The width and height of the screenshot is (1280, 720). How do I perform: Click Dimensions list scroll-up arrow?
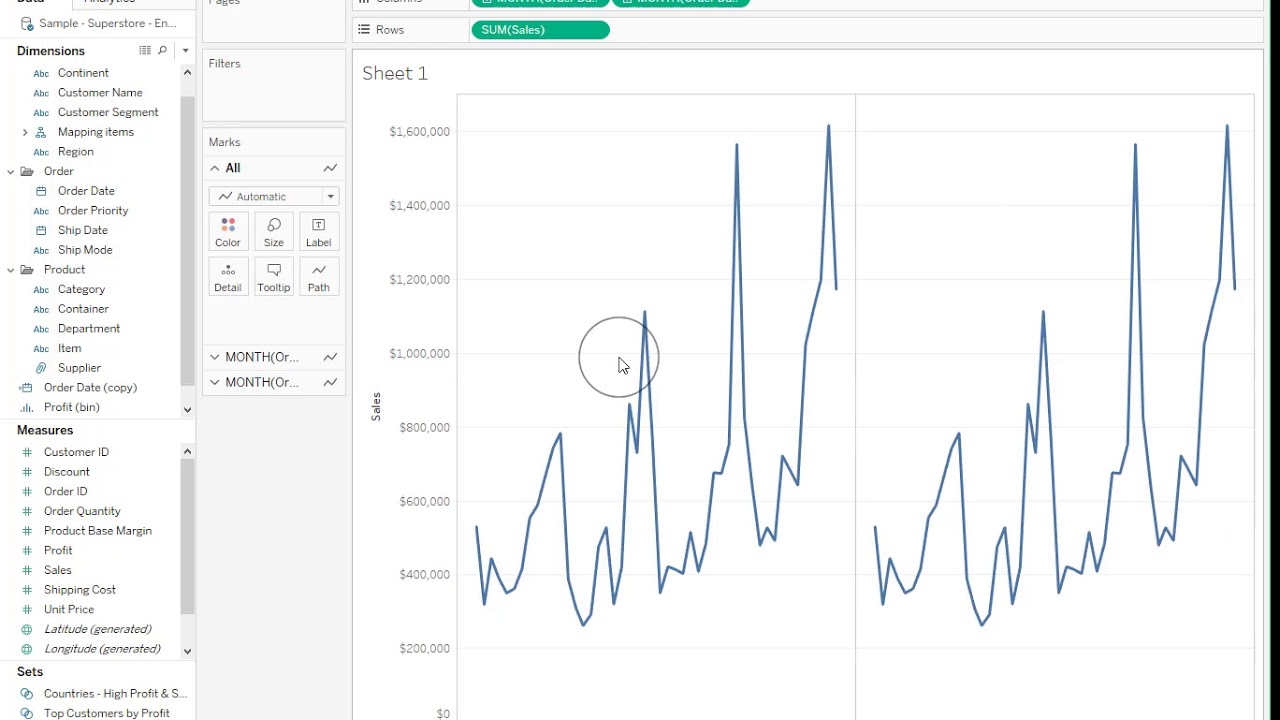pos(187,72)
